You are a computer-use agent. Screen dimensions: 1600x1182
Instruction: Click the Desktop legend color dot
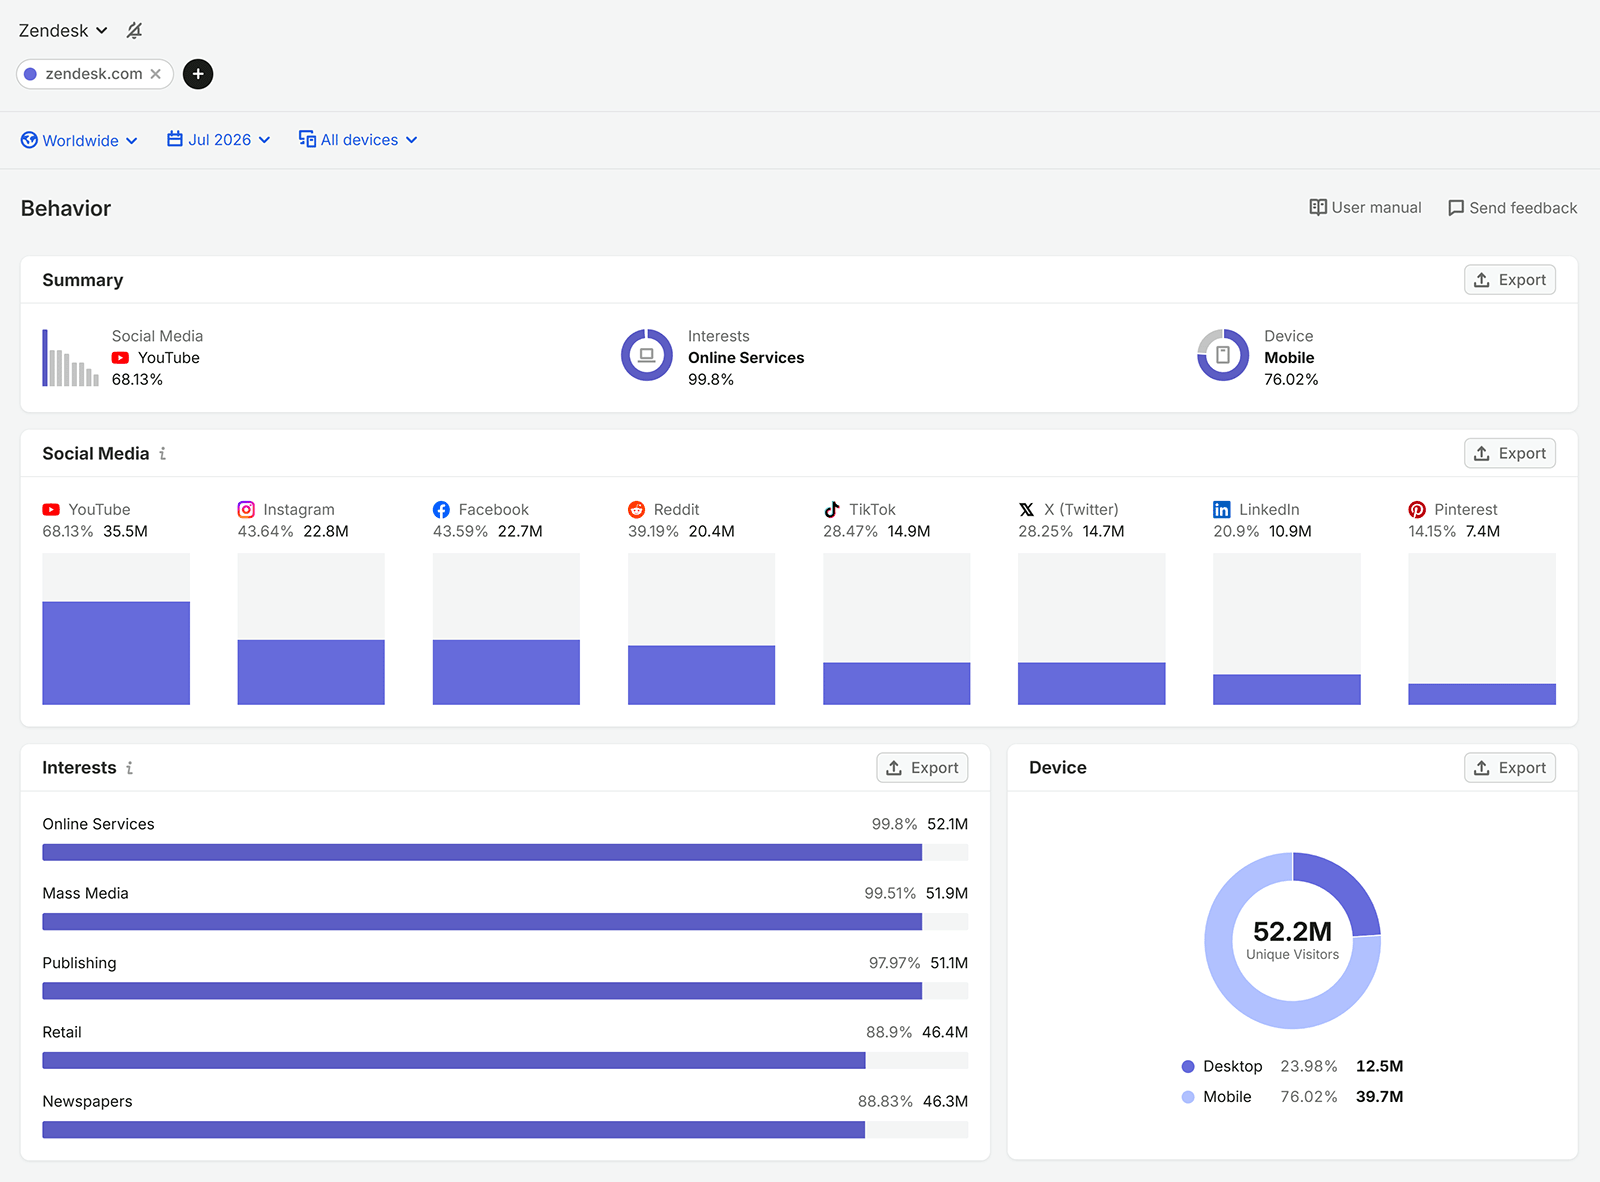tap(1188, 1067)
